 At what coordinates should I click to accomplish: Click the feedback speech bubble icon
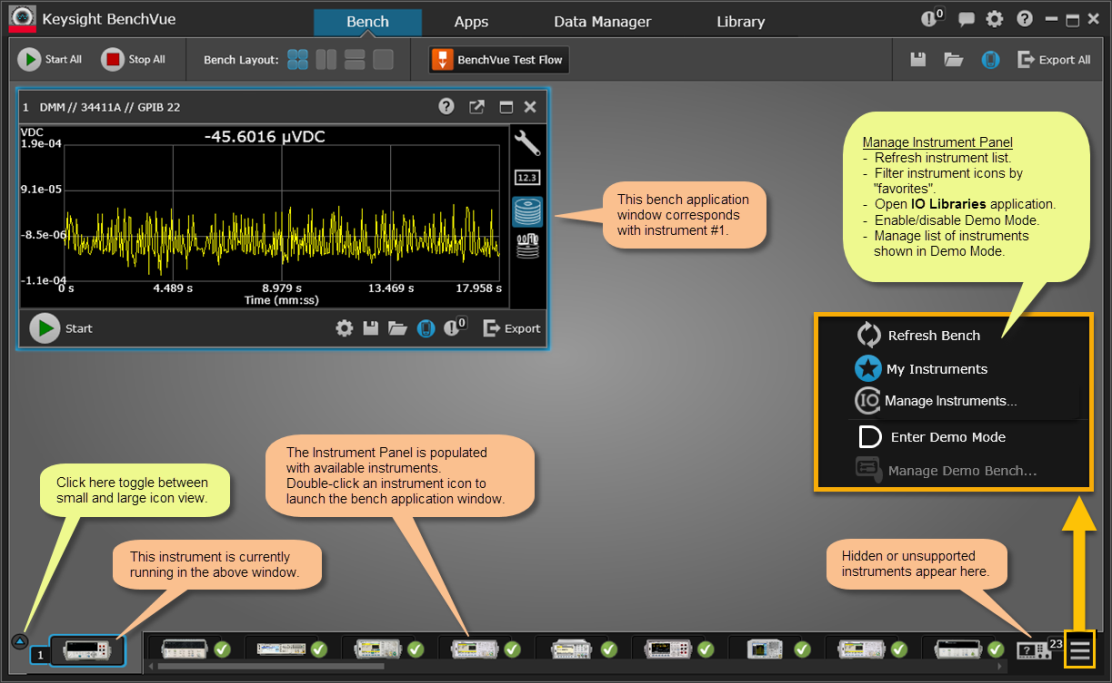pos(966,19)
